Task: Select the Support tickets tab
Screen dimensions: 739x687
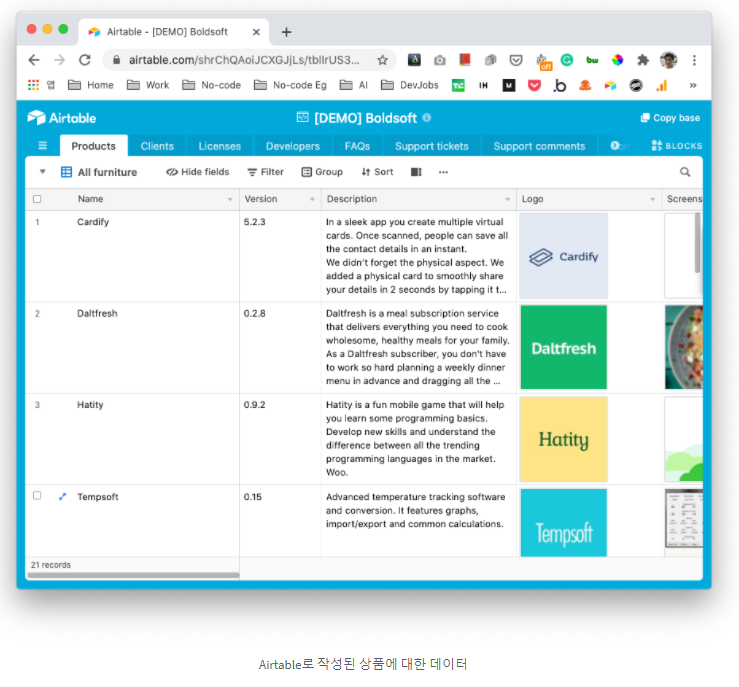Action: click(432, 146)
